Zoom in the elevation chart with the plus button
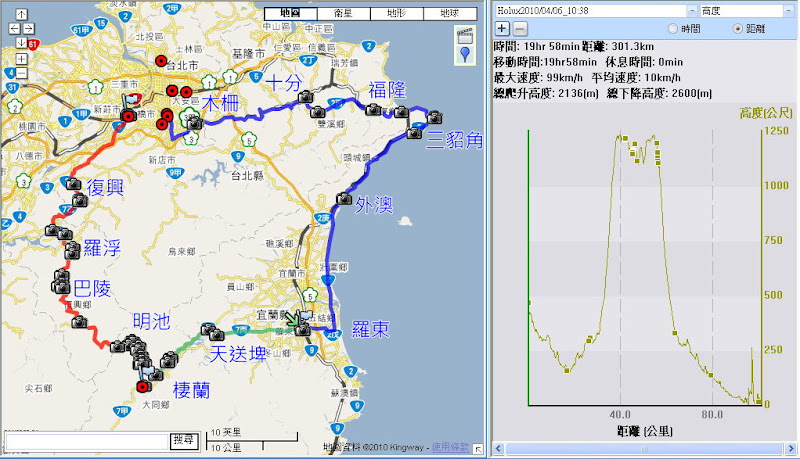 502,29
